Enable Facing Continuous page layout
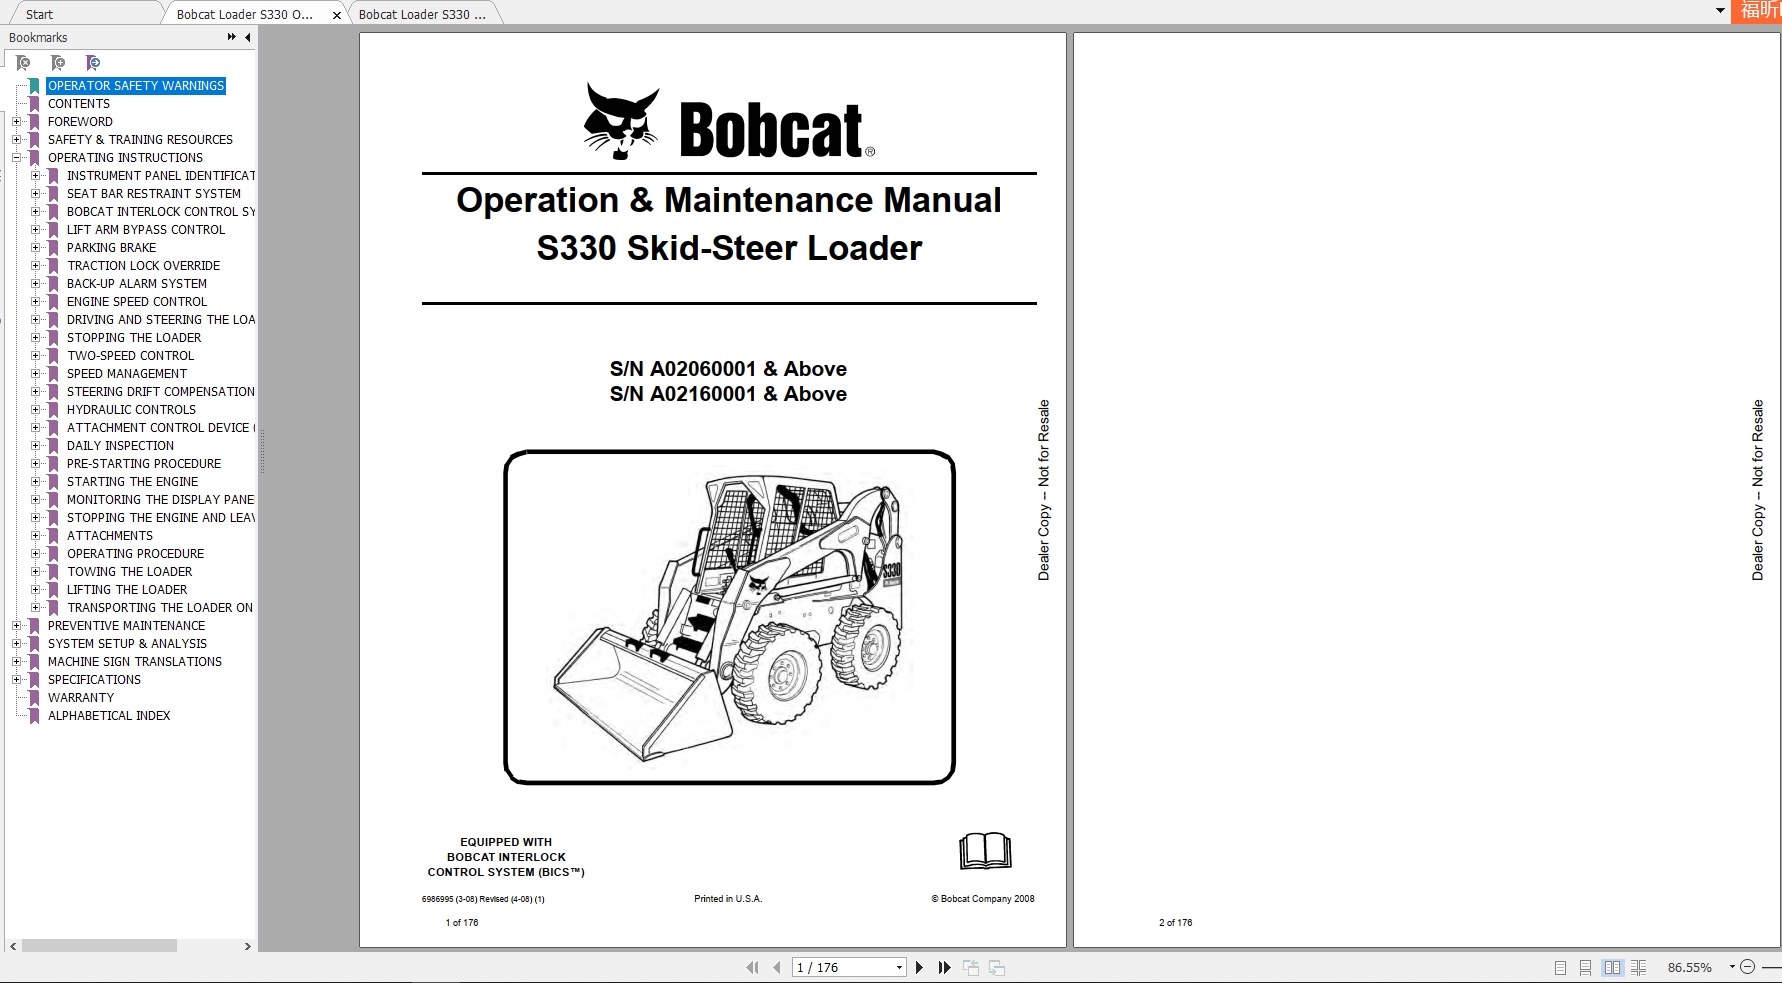This screenshot has height=983, width=1782. pyautogui.click(x=1640, y=967)
